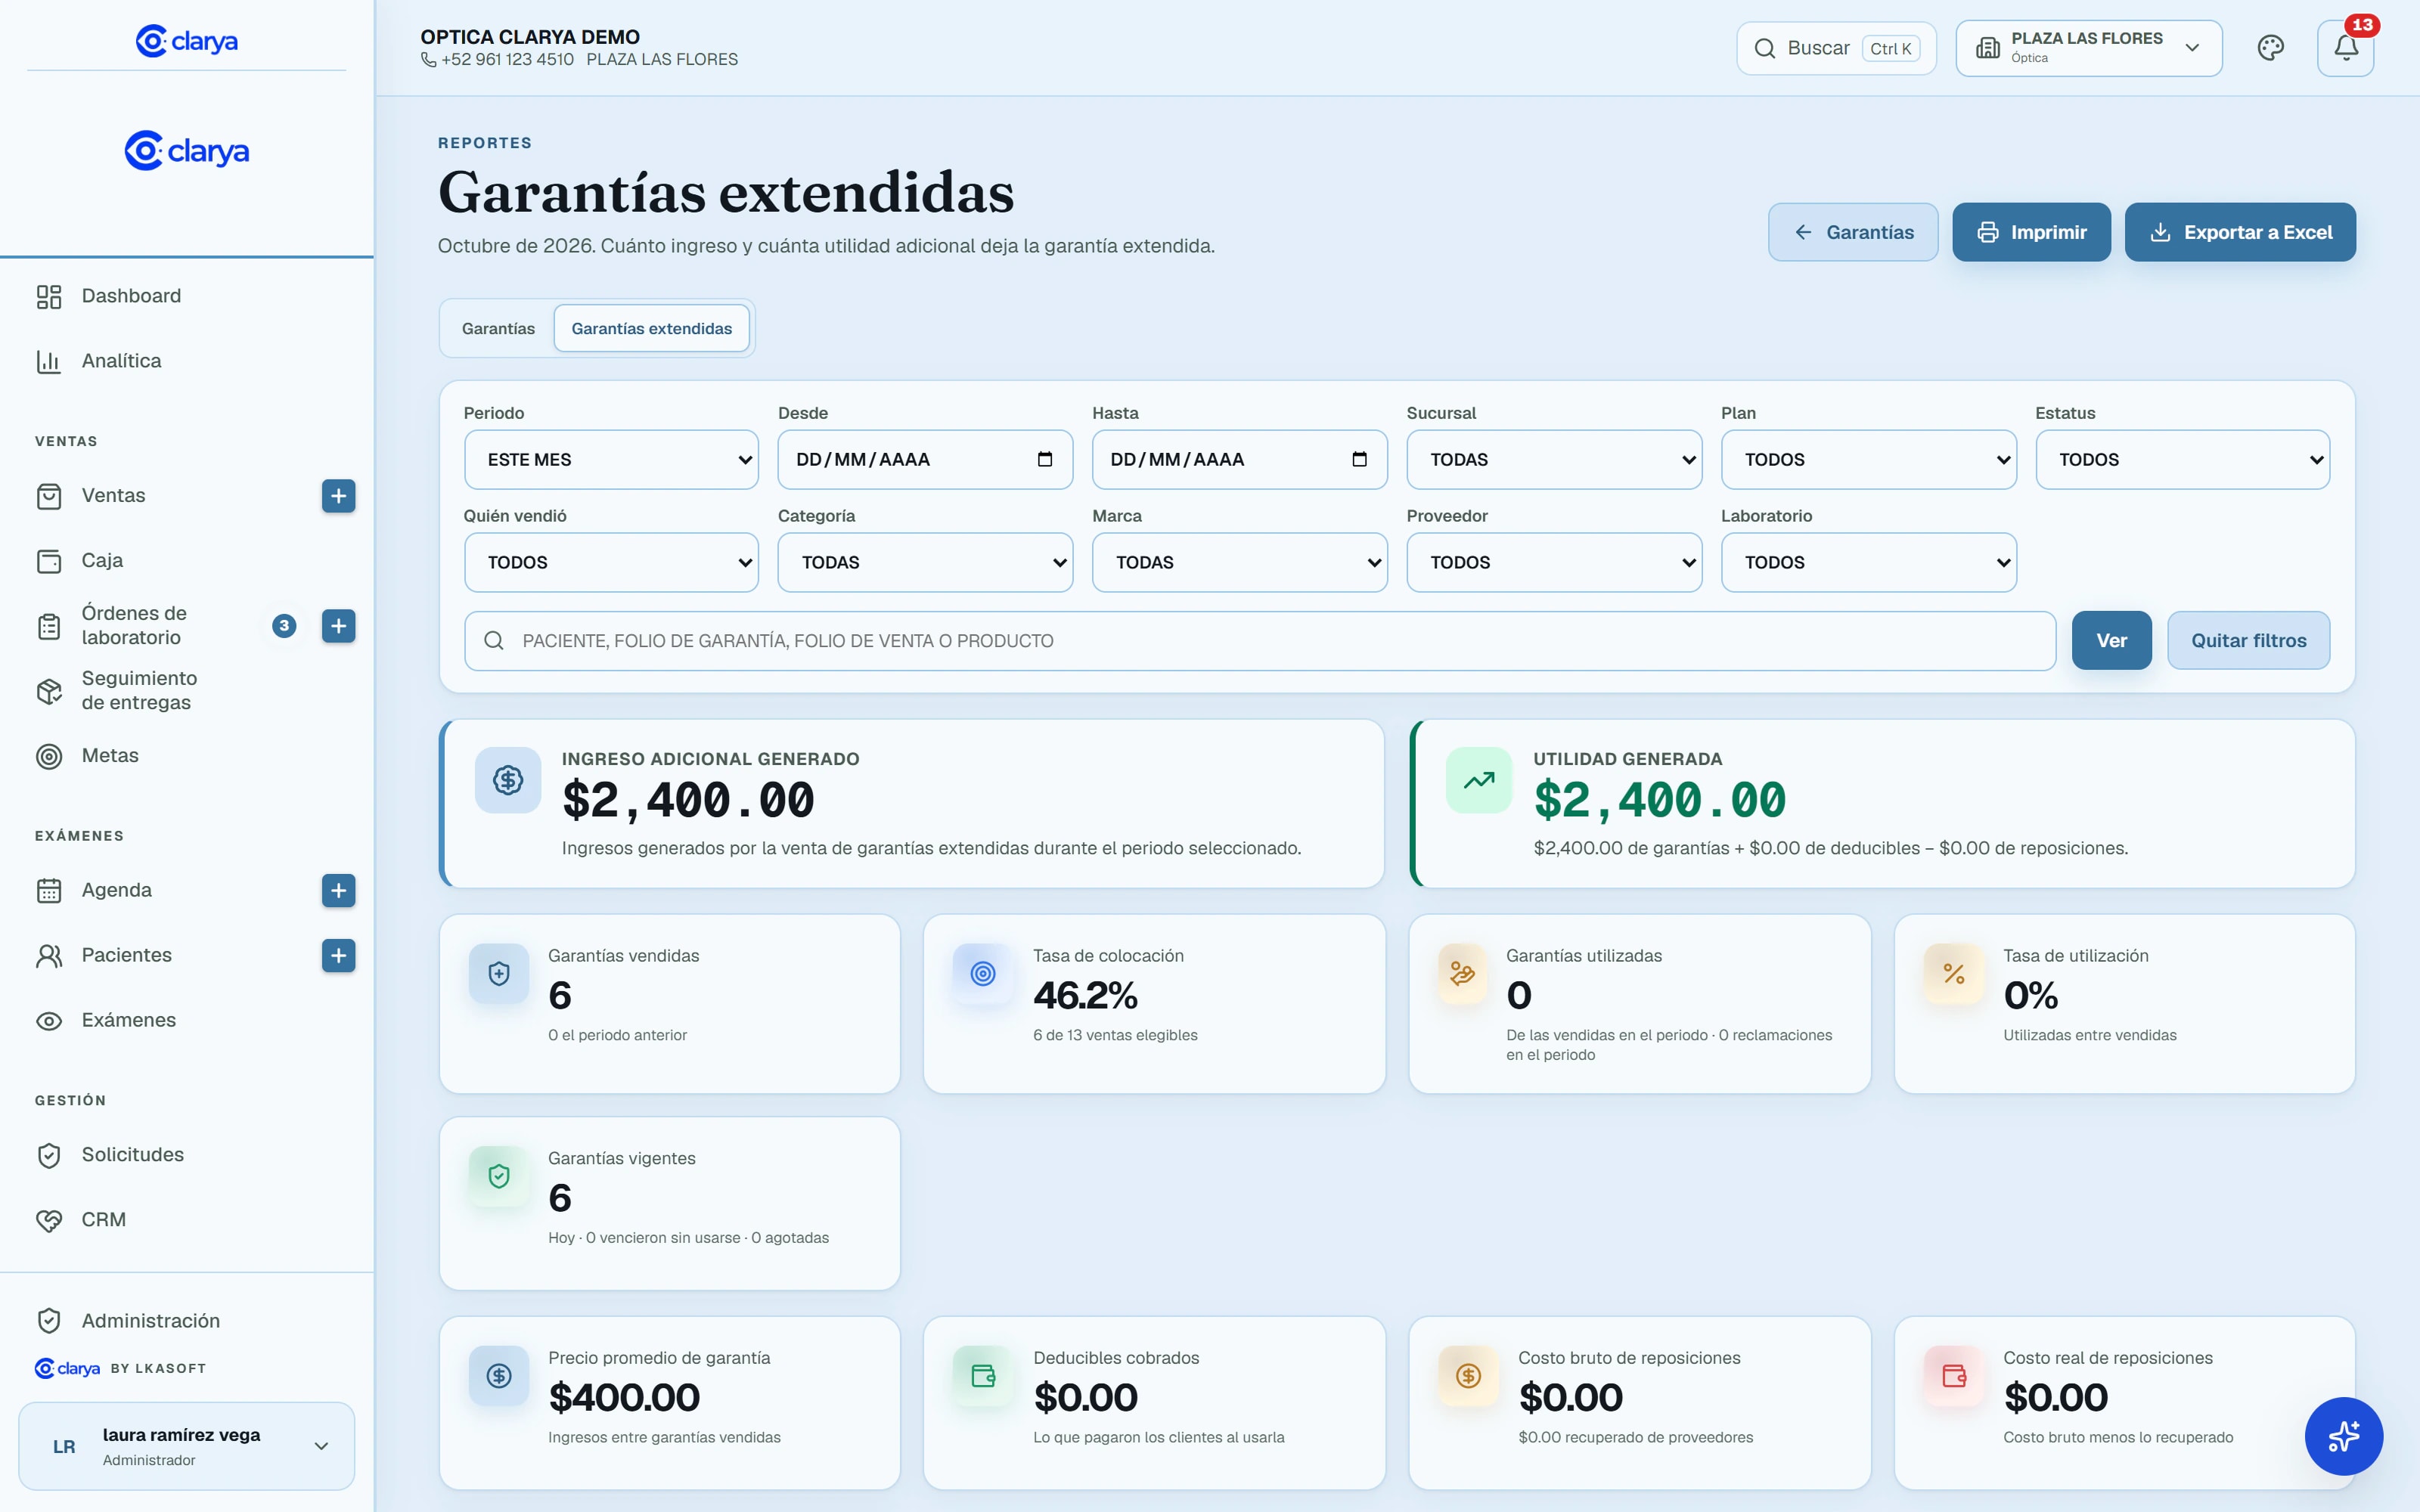The height and width of the screenshot is (1512, 2420).
Task: Open the Plan dropdown
Action: 1868,460
